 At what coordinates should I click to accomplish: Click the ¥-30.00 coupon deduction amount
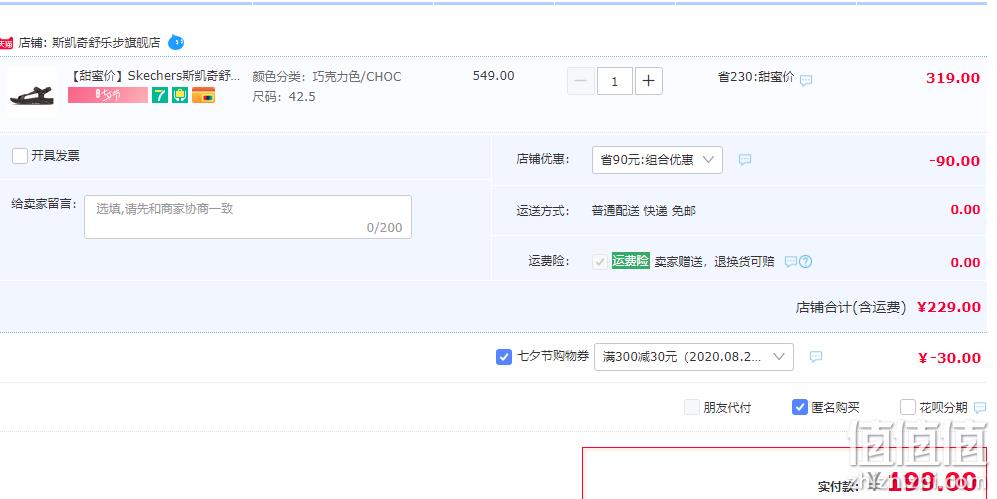949,358
